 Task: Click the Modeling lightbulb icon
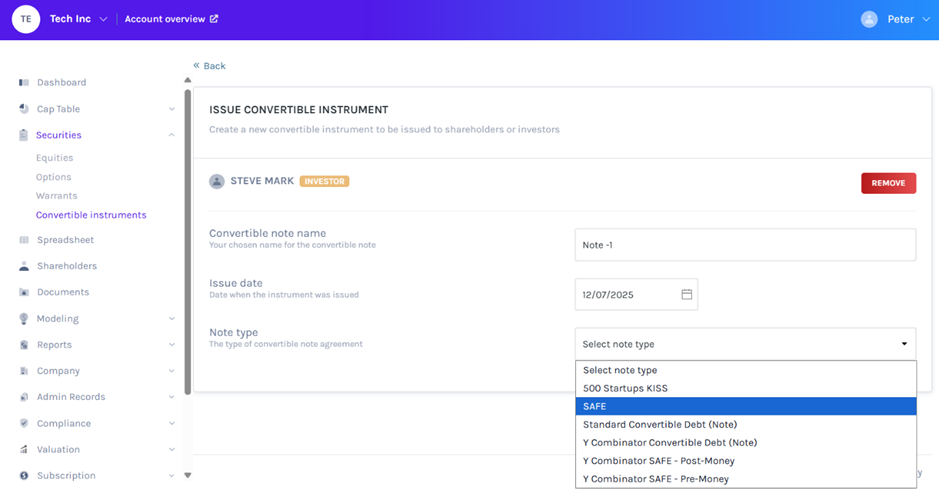pos(24,319)
